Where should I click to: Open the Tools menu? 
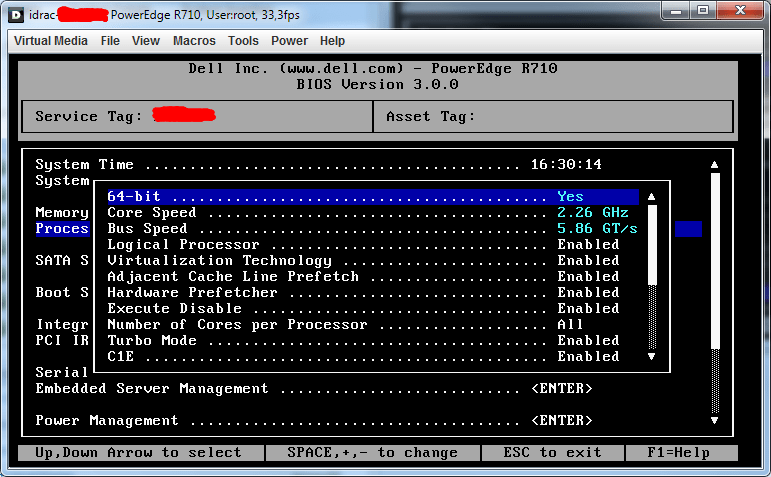[x=243, y=41]
